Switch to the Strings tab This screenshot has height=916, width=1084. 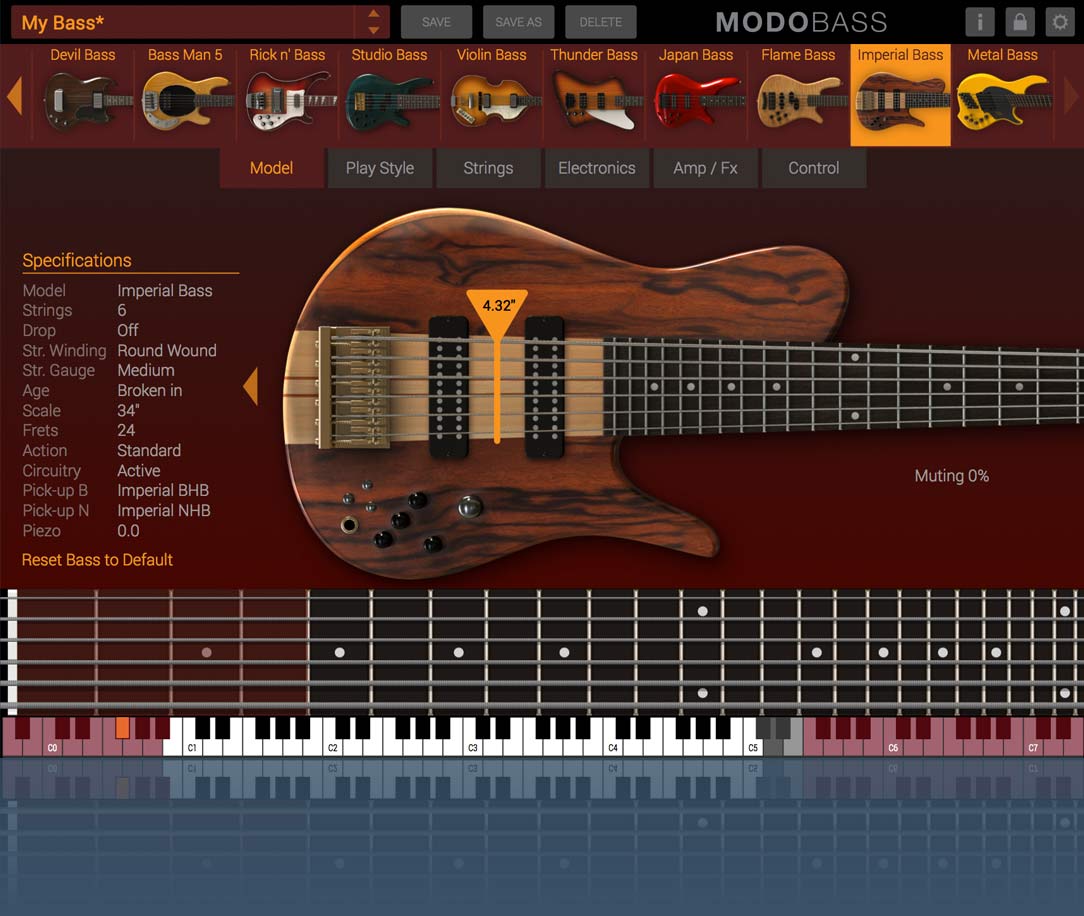point(488,168)
